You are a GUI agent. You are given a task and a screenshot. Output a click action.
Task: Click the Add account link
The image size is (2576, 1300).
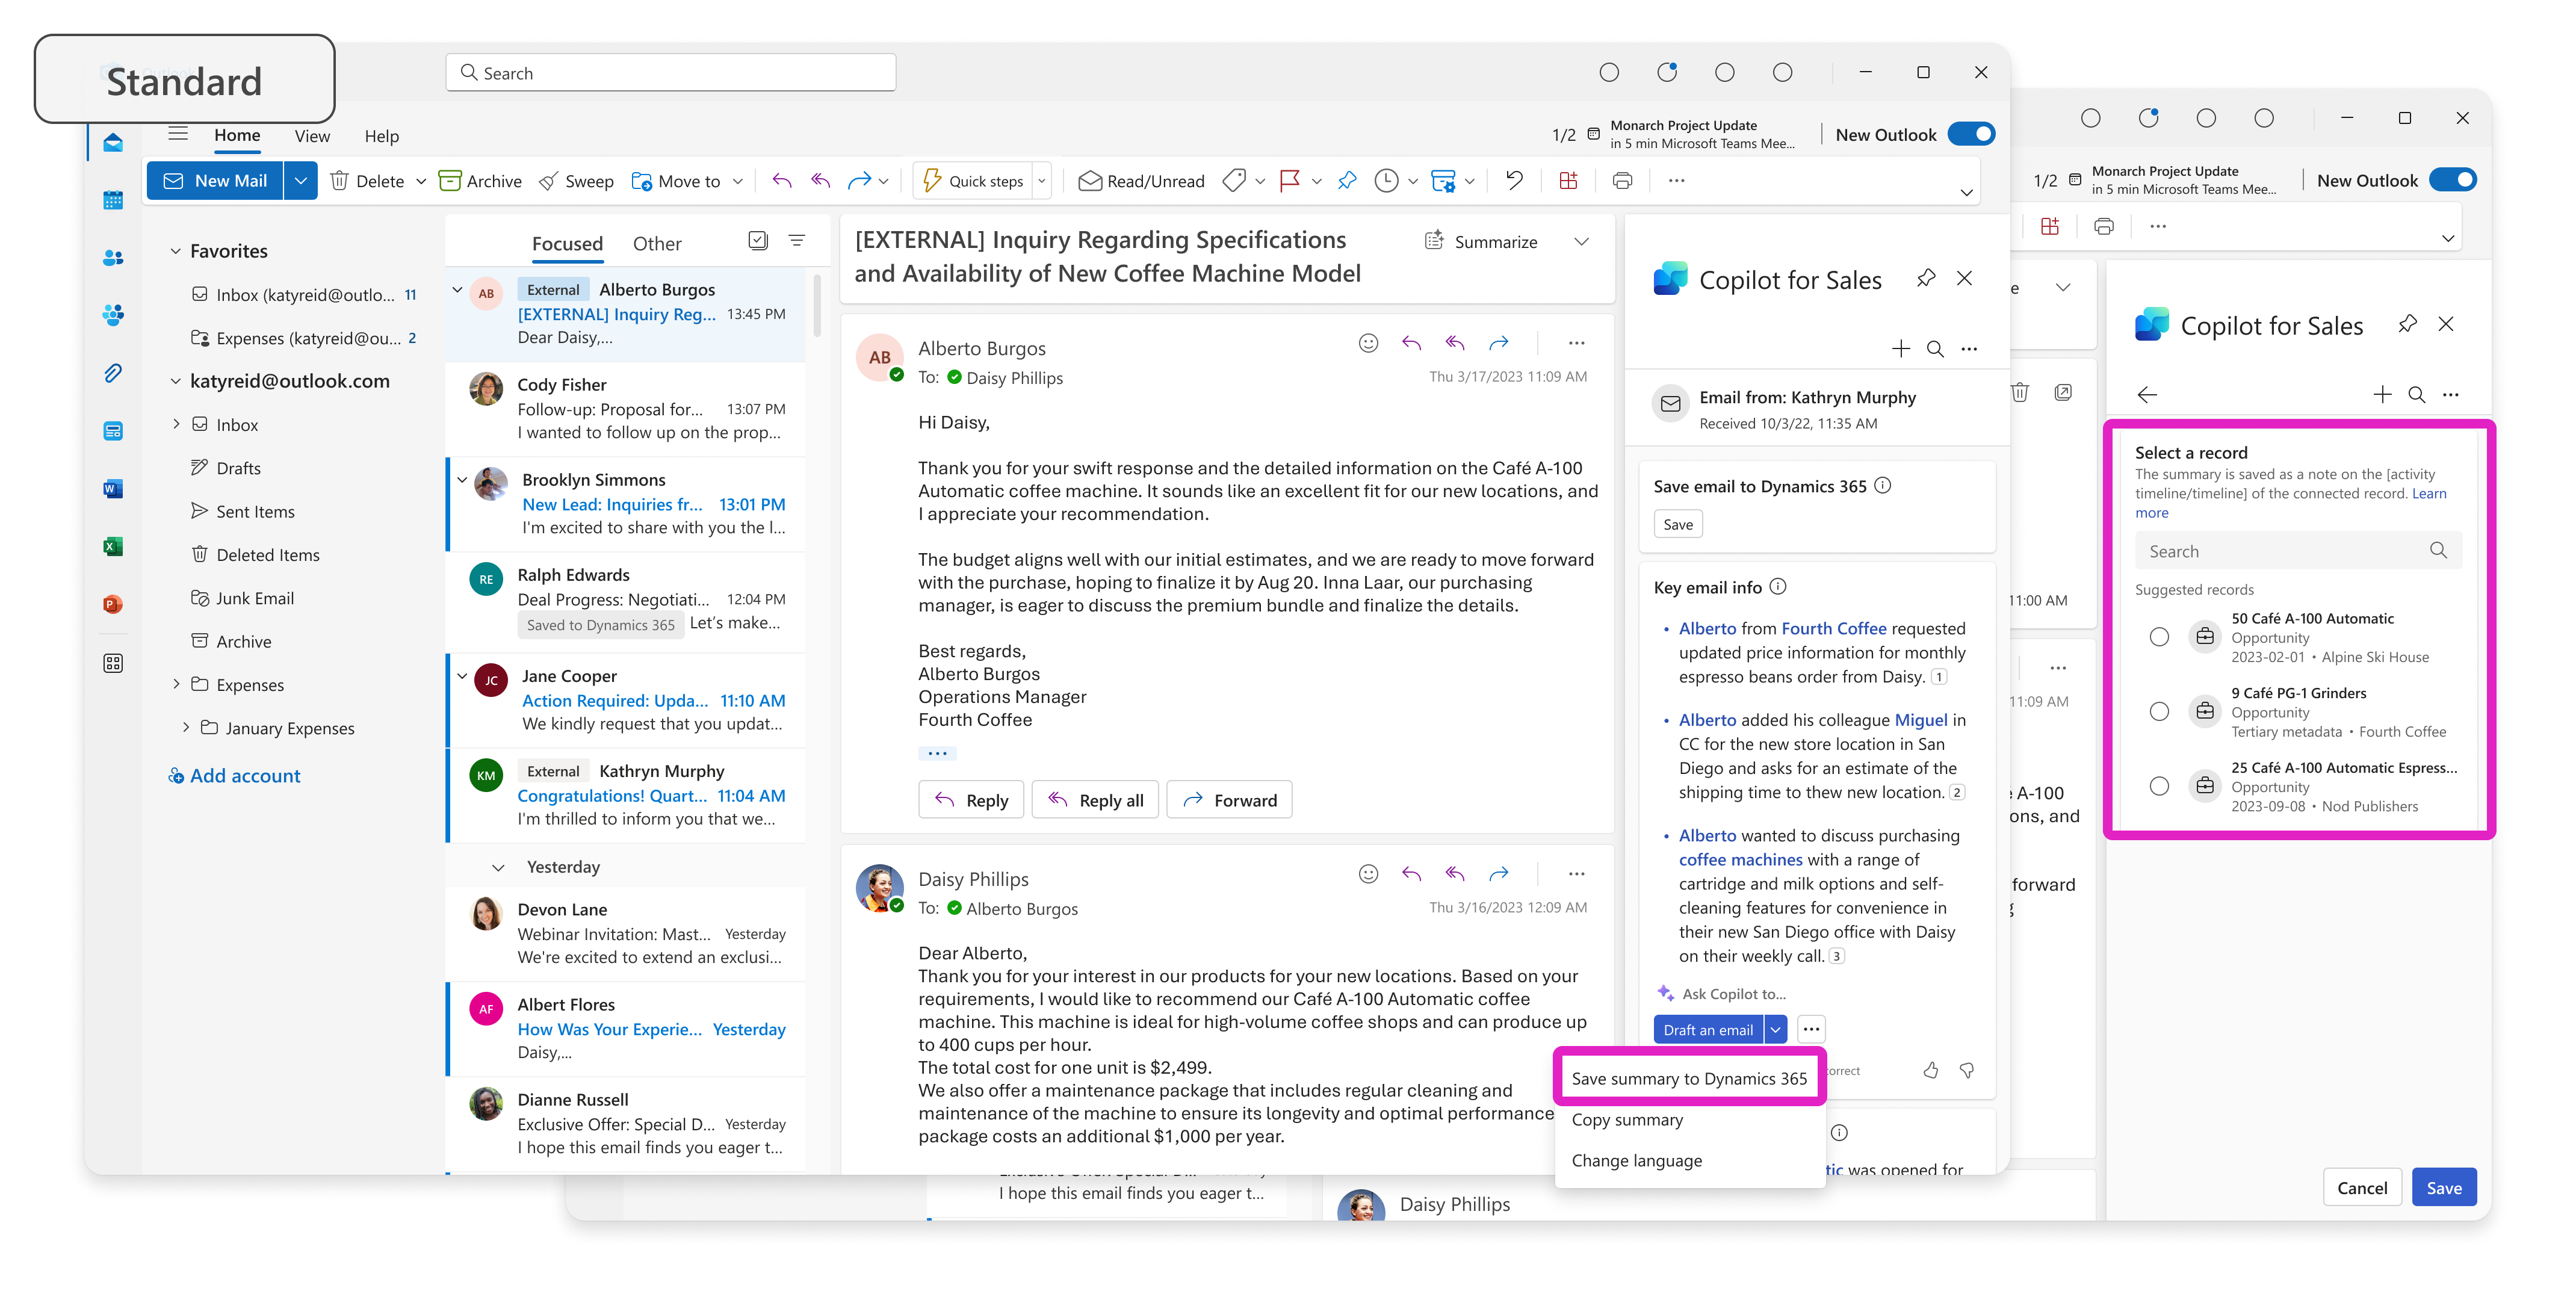(245, 776)
